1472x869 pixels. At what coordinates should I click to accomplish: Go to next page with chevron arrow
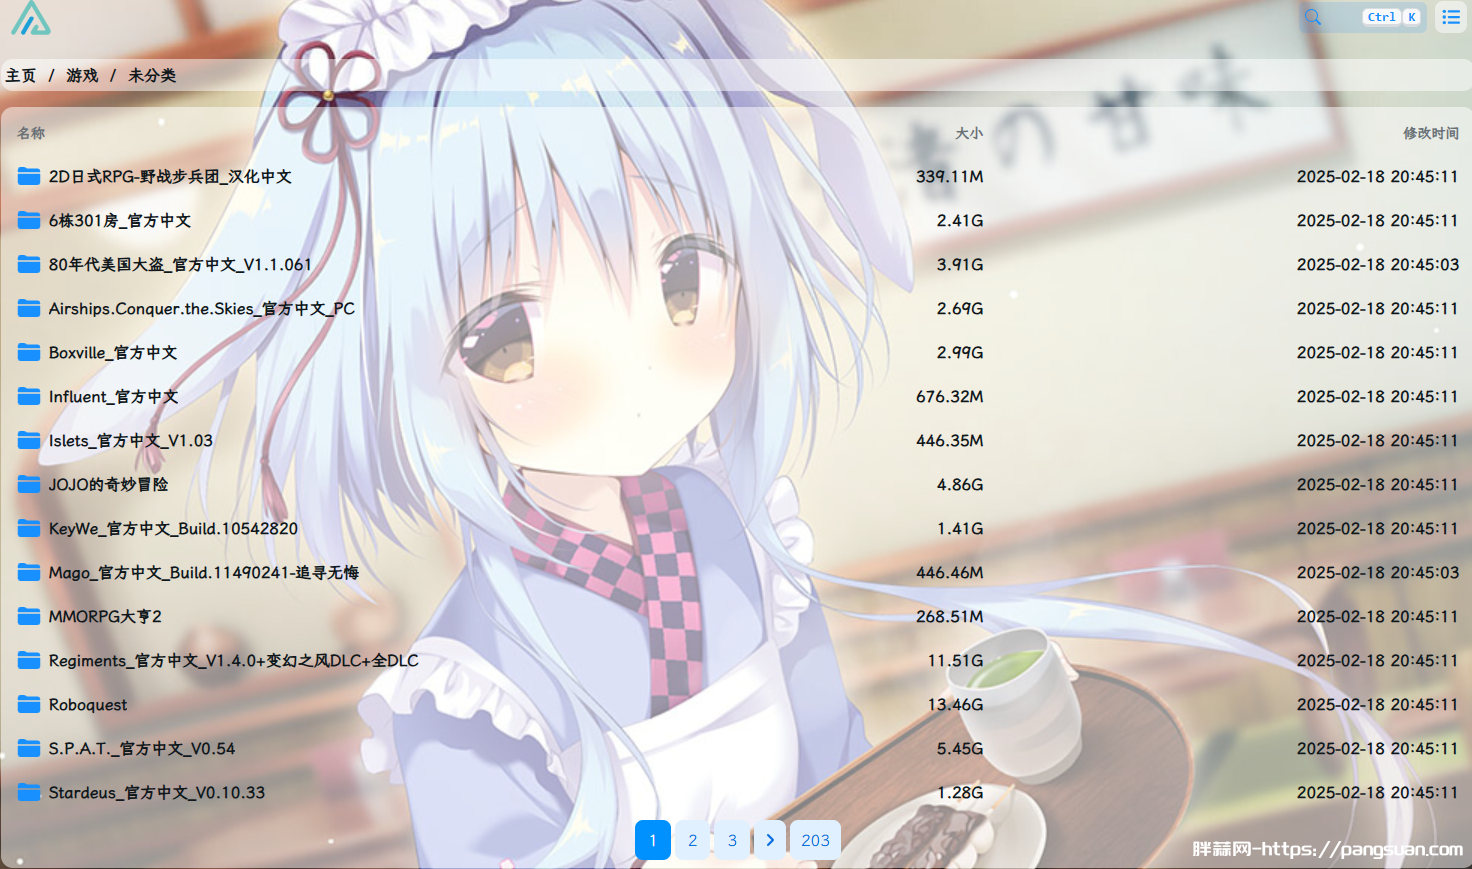pyautogui.click(x=770, y=840)
